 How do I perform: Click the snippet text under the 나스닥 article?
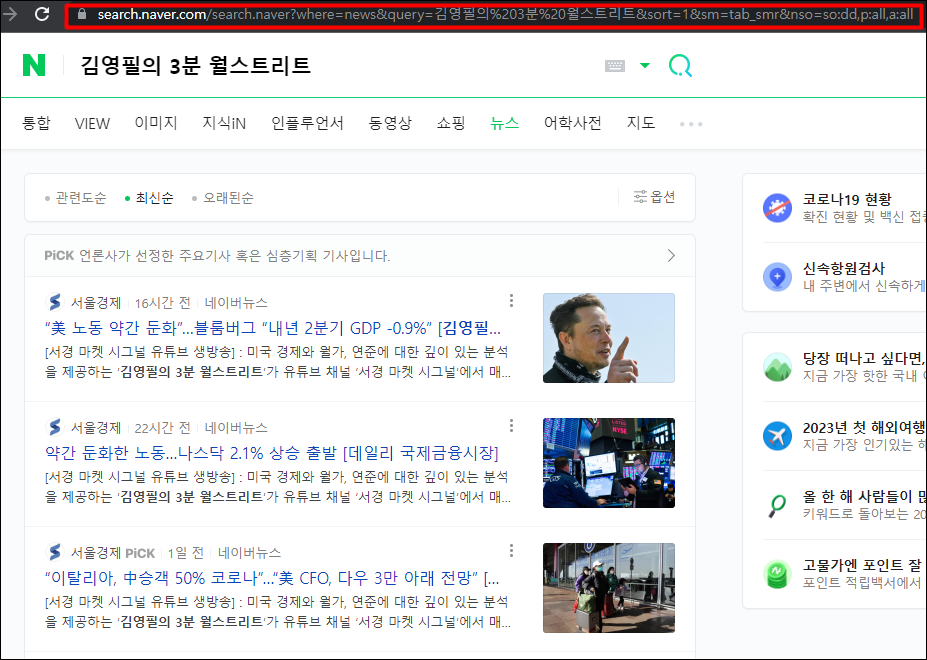[278, 487]
